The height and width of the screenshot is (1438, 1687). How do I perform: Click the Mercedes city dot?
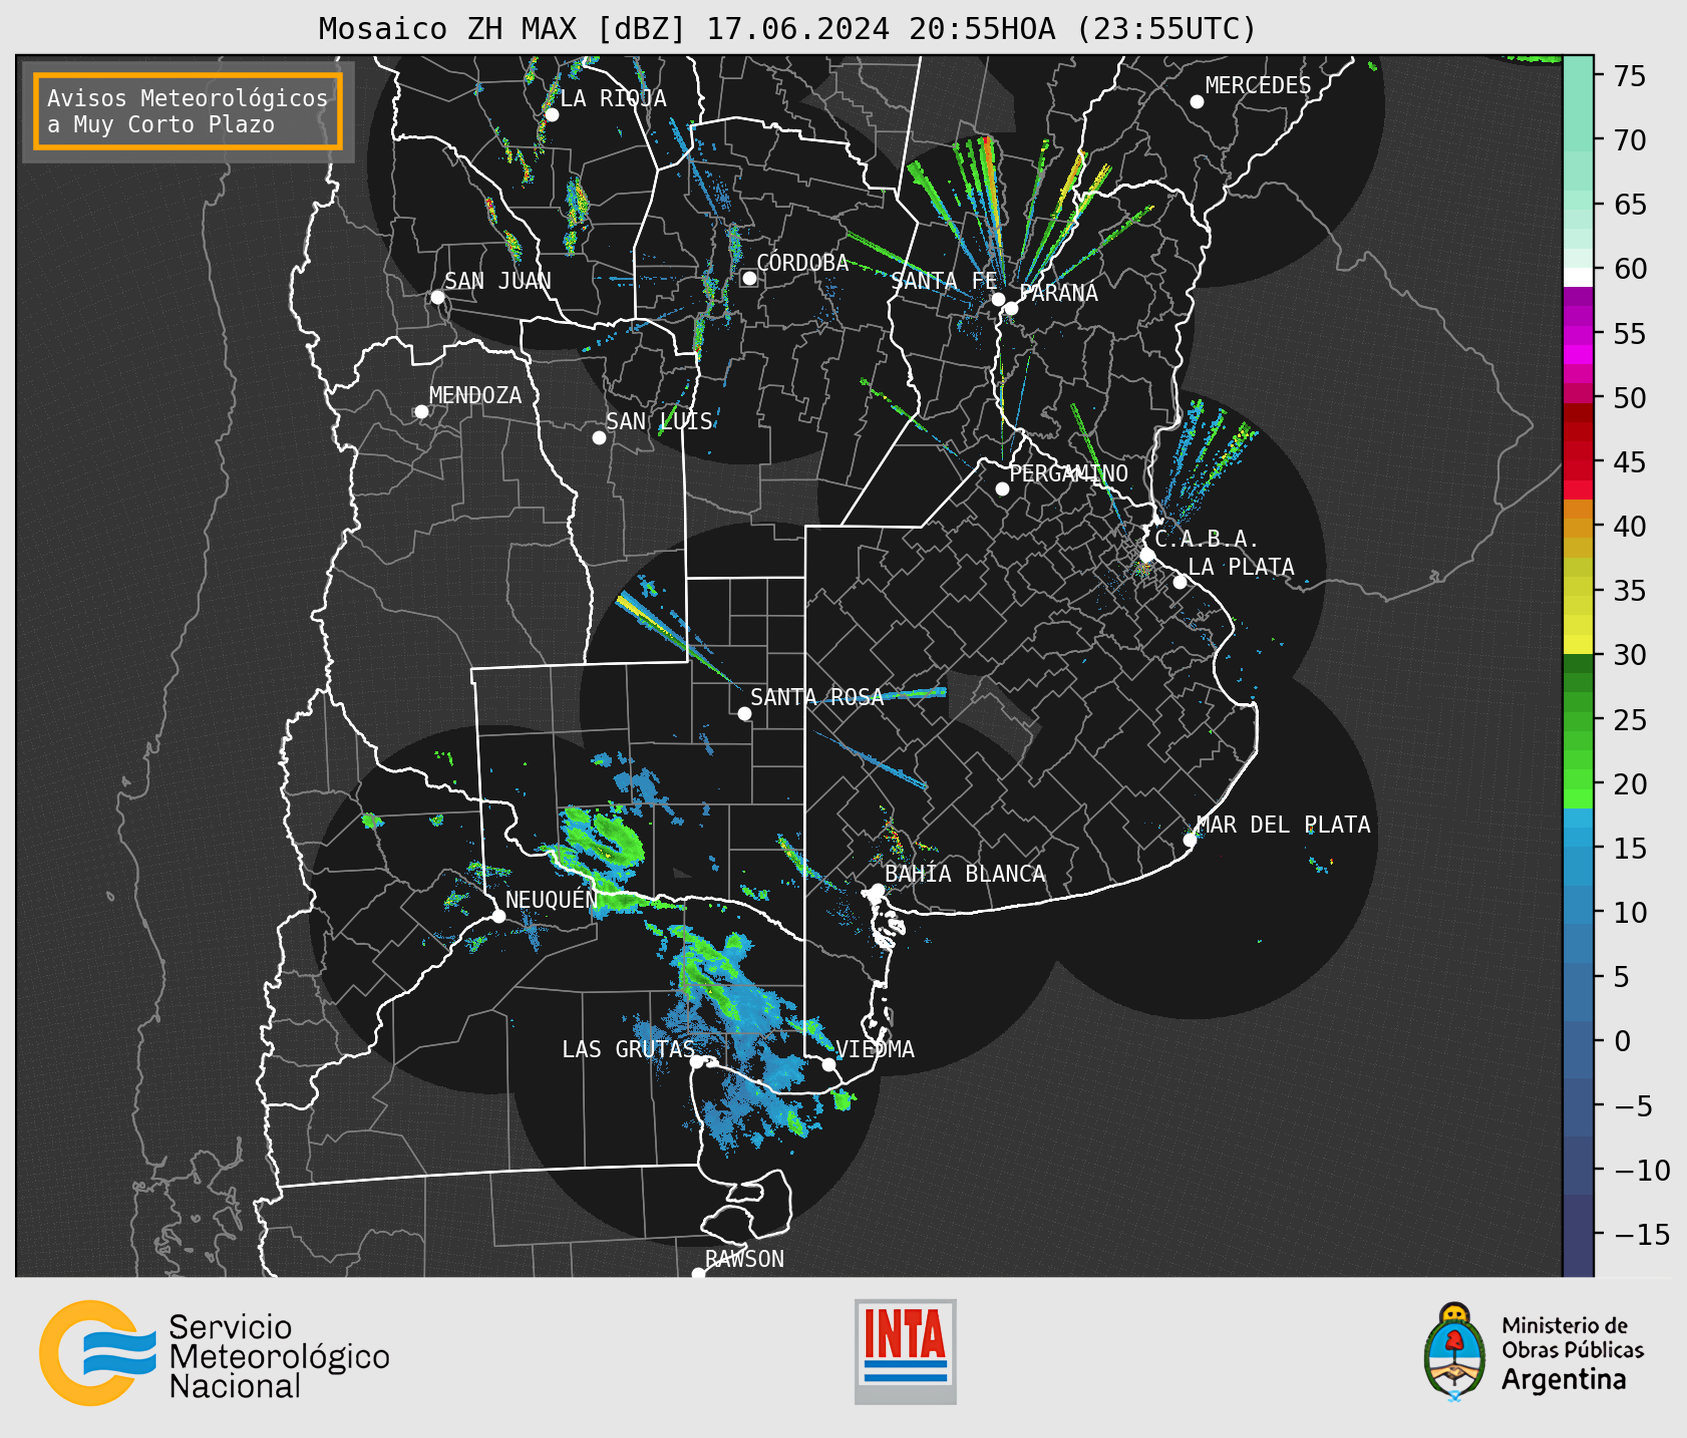click(1197, 102)
